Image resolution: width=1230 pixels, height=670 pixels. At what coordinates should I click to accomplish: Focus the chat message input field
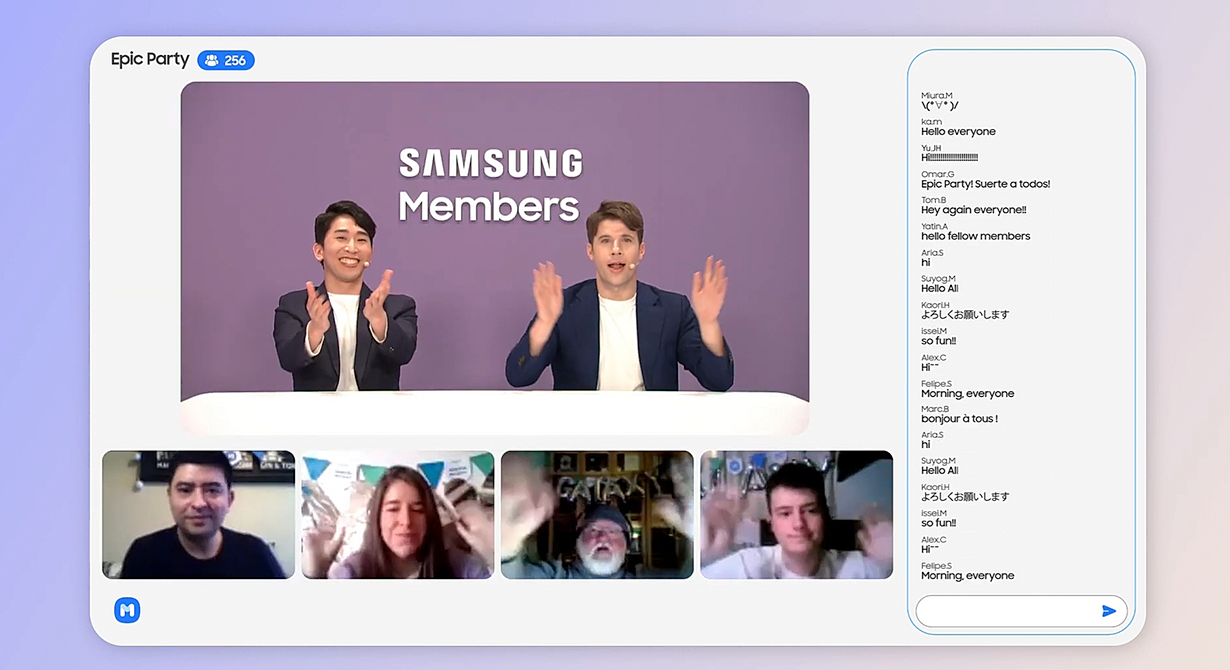coord(1021,611)
